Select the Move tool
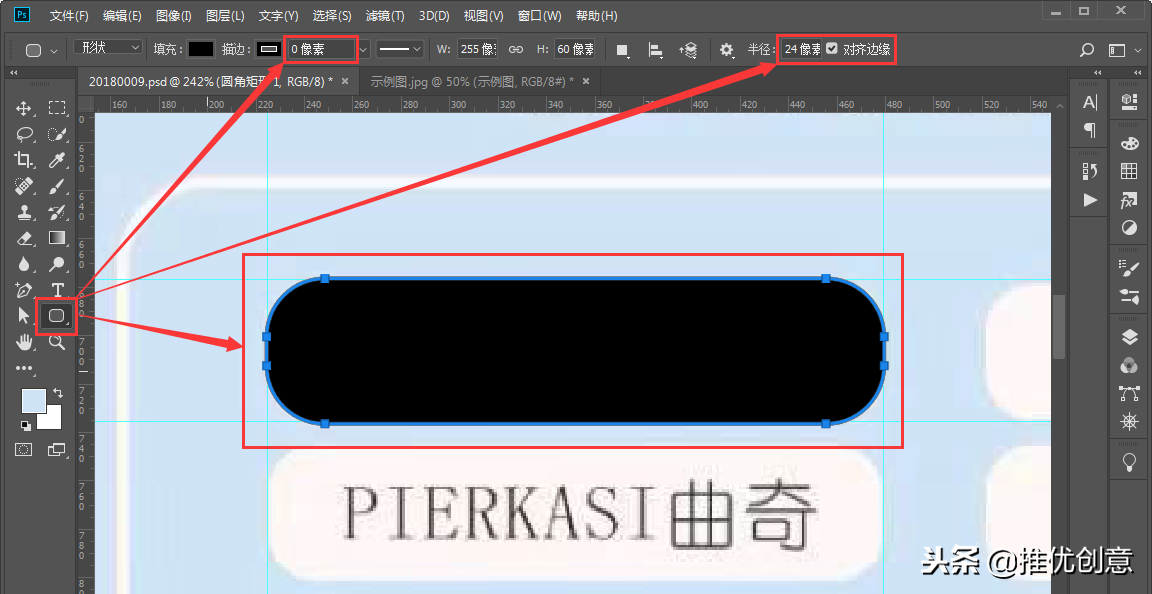 click(24, 109)
